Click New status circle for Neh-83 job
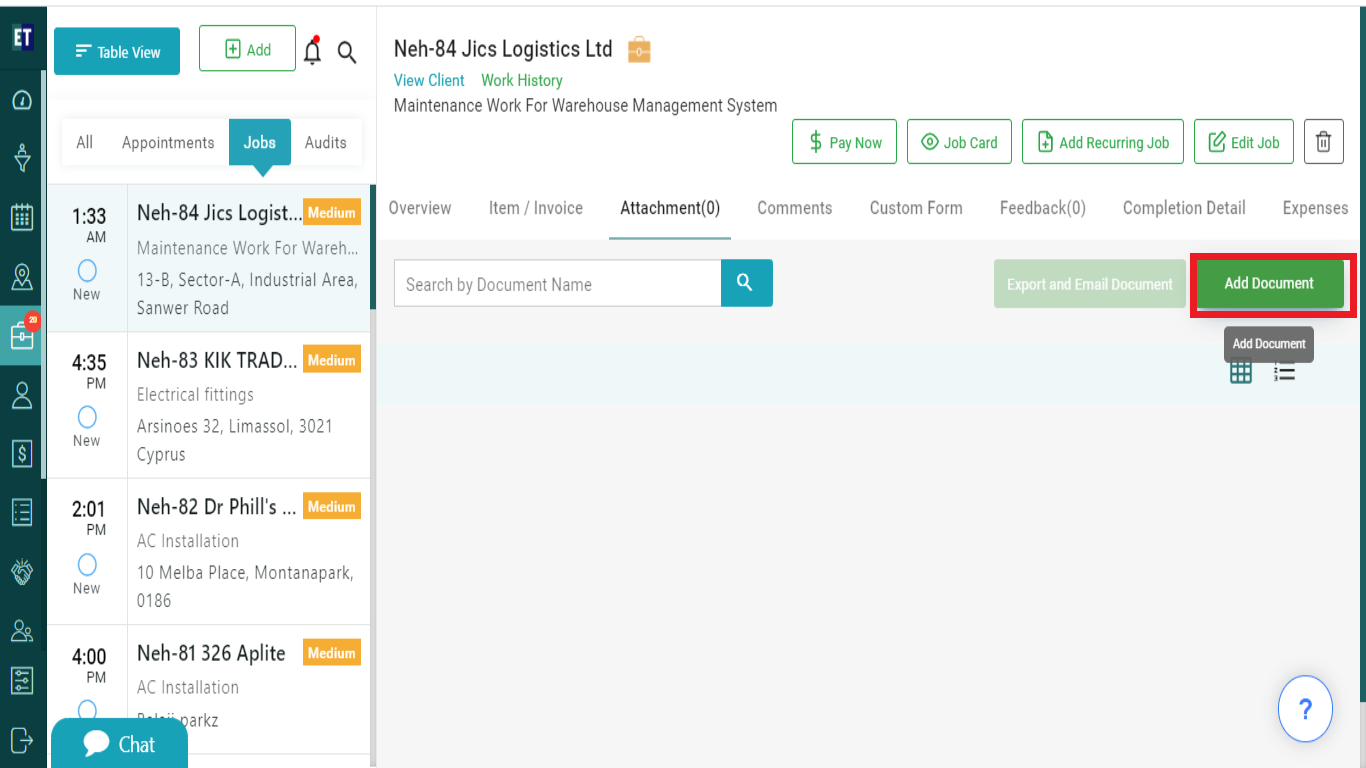Viewport: 1366px width, 768px height. (87, 417)
